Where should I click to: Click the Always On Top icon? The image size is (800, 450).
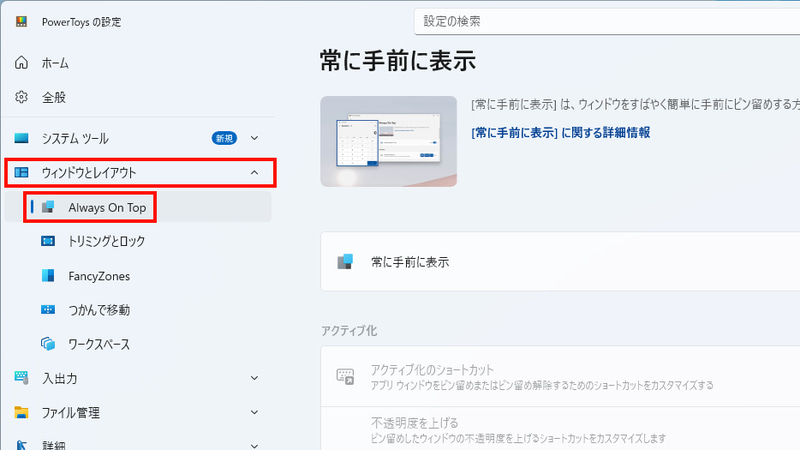(x=48, y=207)
